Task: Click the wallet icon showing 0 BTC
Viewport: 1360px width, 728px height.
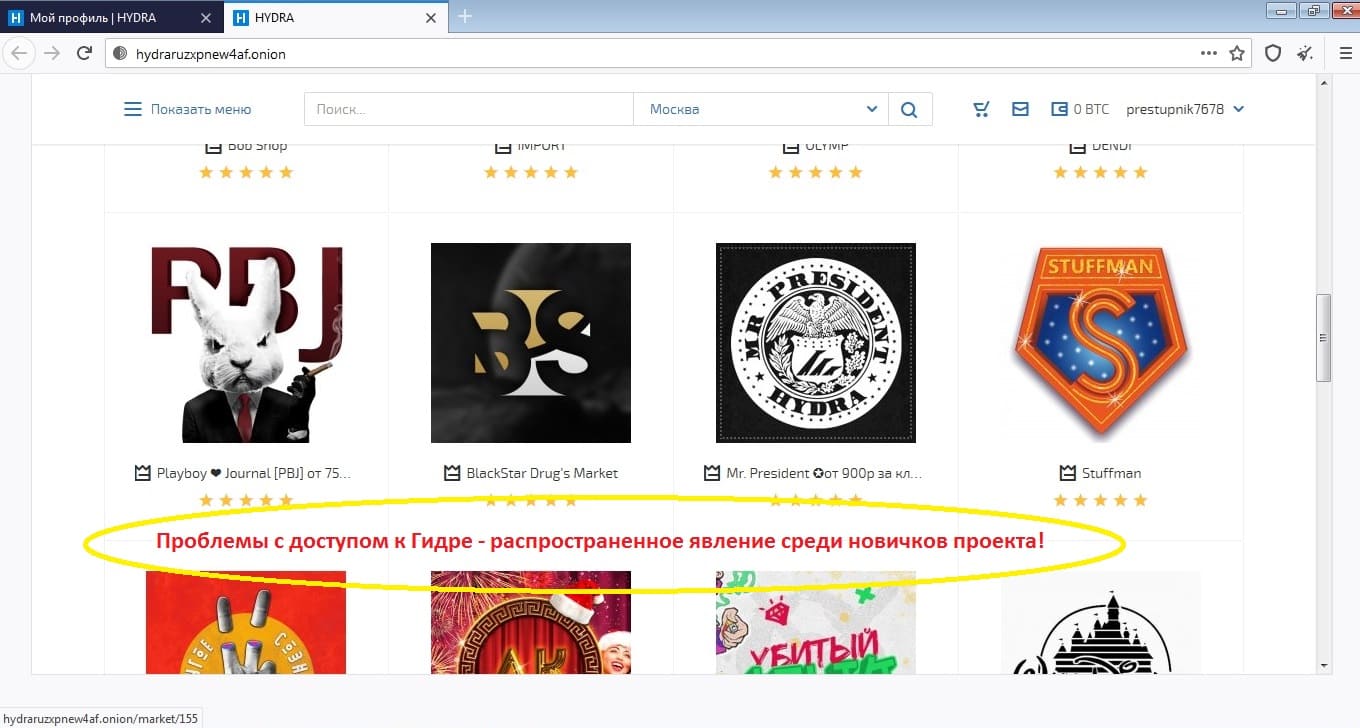Action: pyautogui.click(x=1059, y=109)
